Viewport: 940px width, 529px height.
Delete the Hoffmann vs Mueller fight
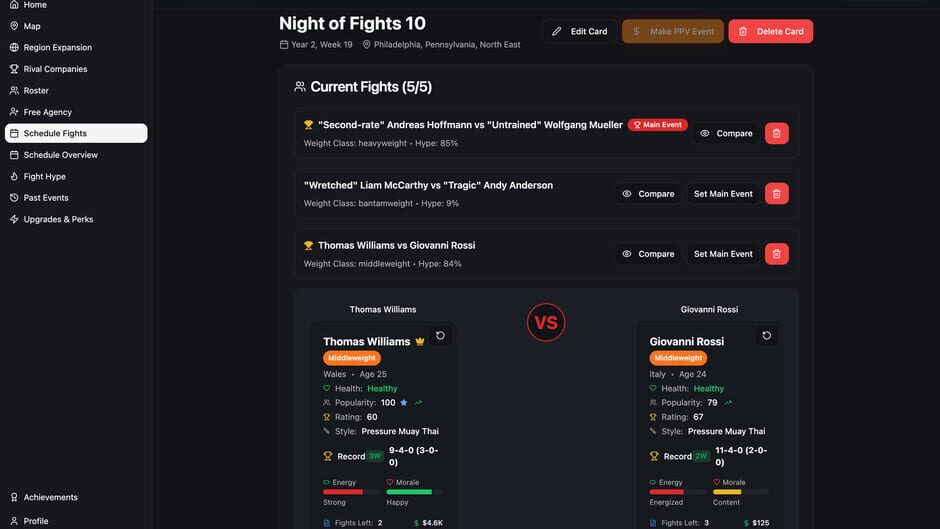[777, 133]
